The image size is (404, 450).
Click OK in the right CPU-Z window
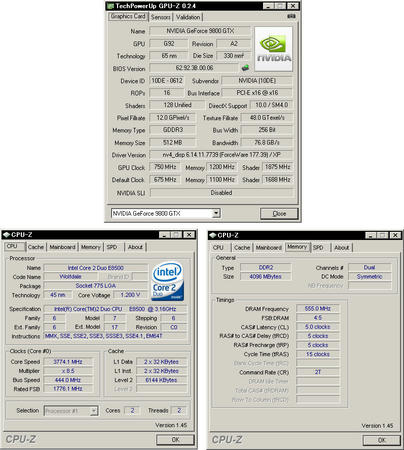pos(382,440)
